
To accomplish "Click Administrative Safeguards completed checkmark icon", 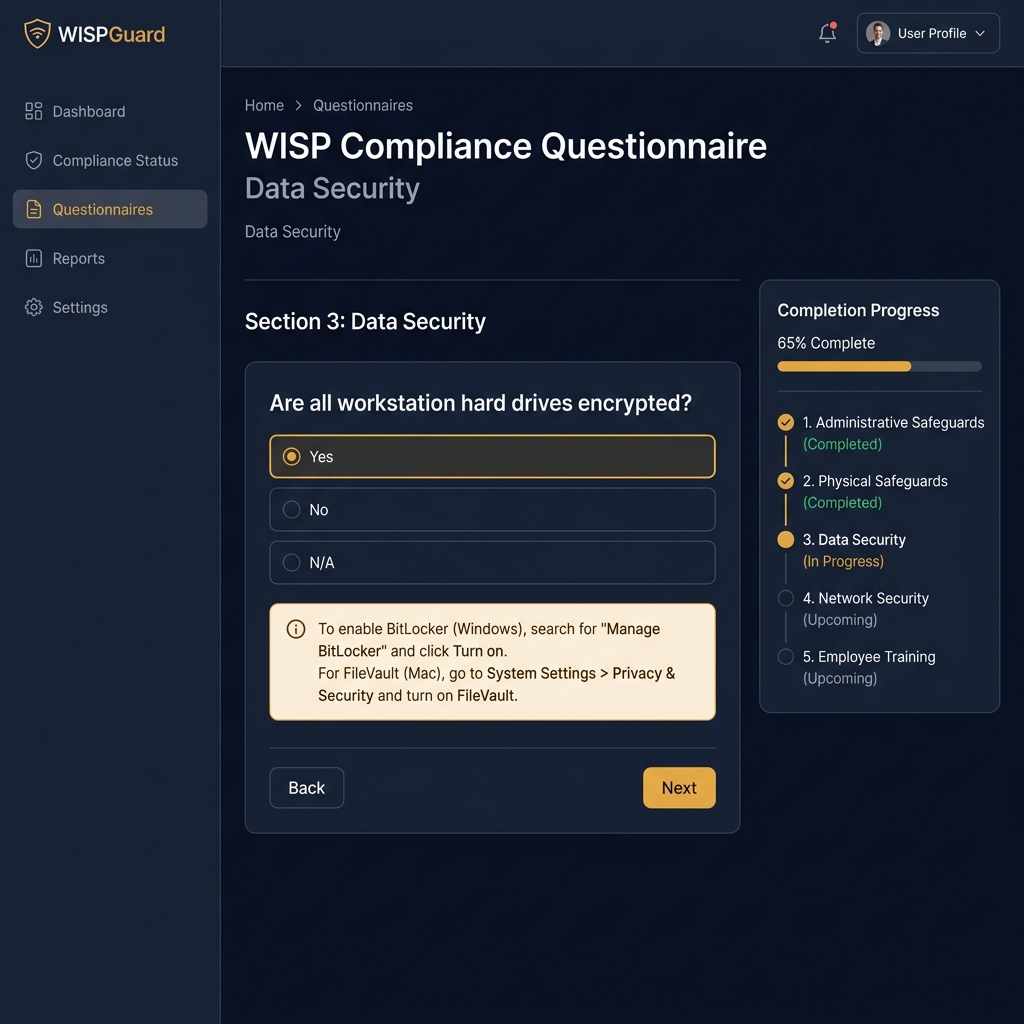I will click(786, 423).
